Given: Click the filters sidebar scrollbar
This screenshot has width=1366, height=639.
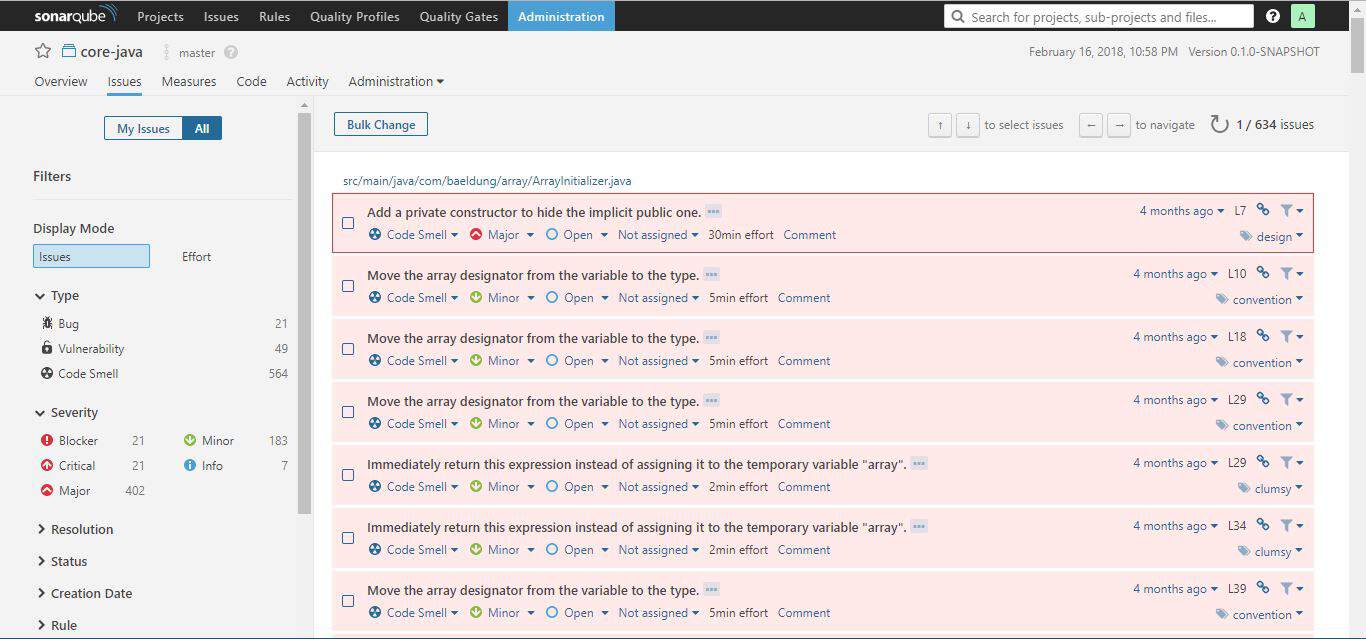Looking at the screenshot, I should (304, 310).
